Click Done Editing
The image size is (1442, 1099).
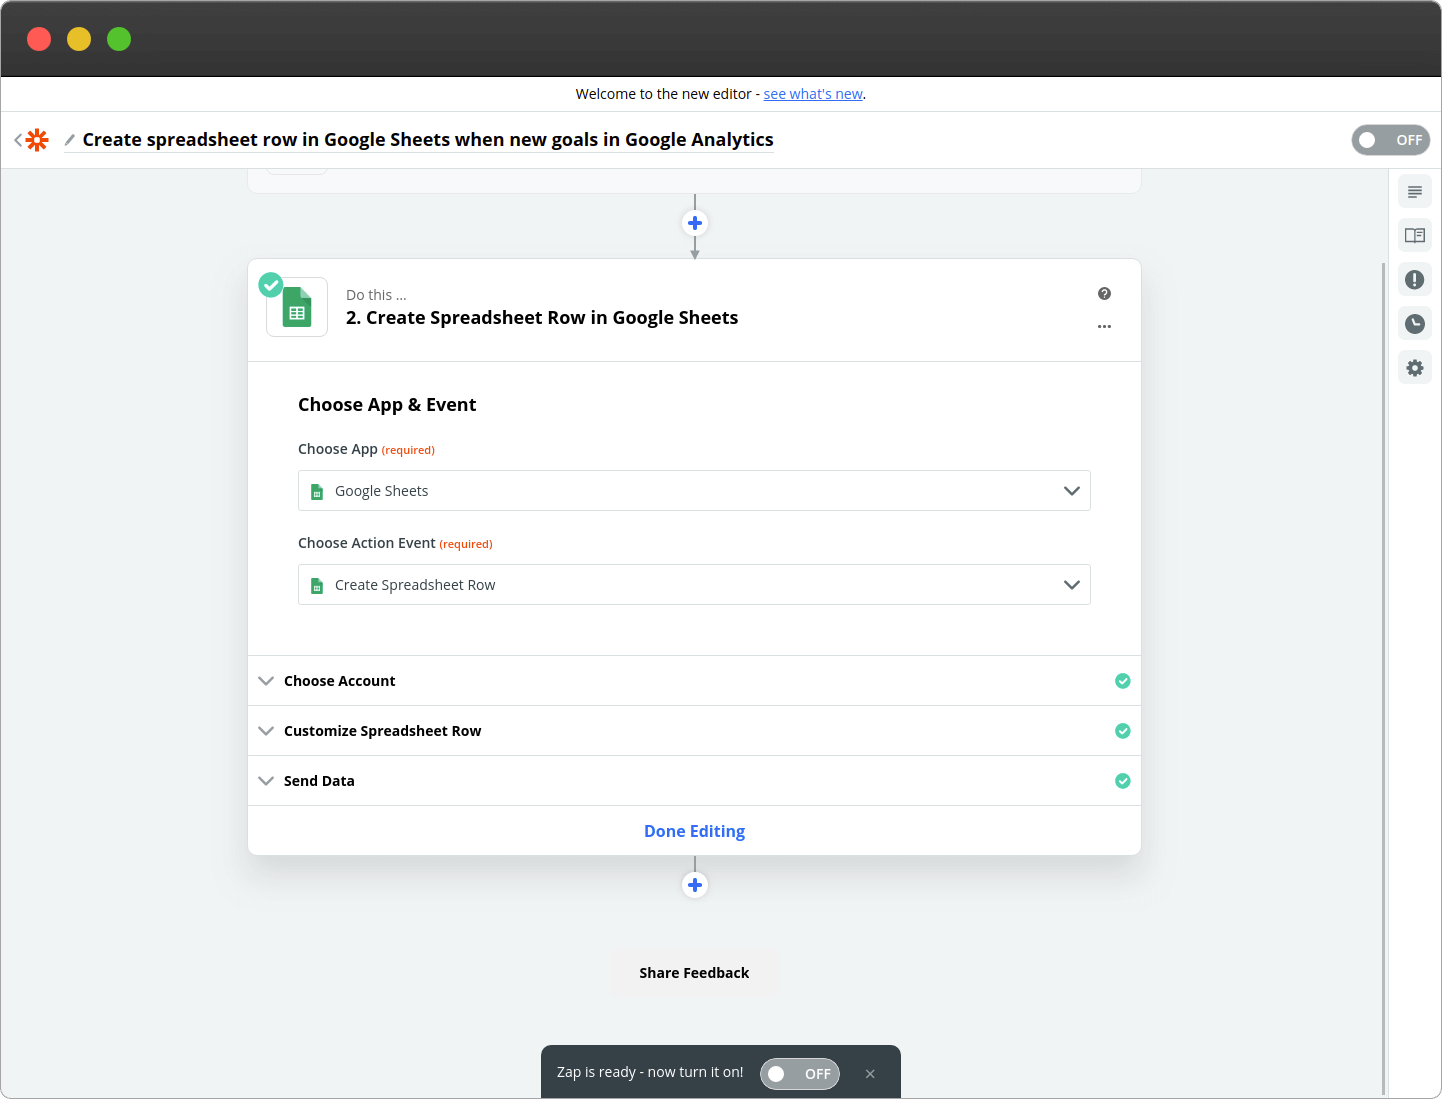[x=694, y=831]
